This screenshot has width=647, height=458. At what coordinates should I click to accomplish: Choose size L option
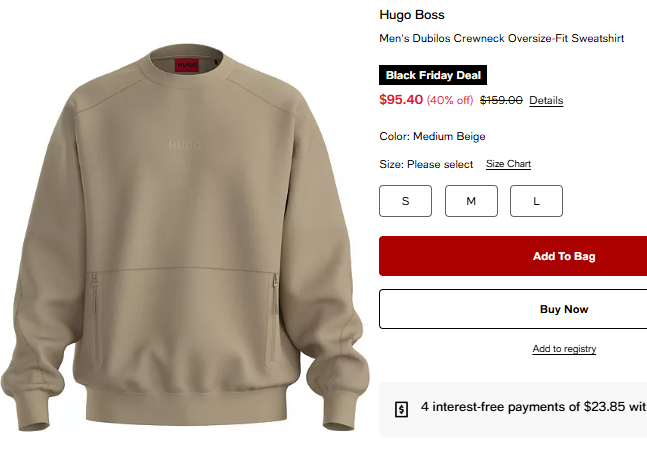pyautogui.click(x=536, y=201)
